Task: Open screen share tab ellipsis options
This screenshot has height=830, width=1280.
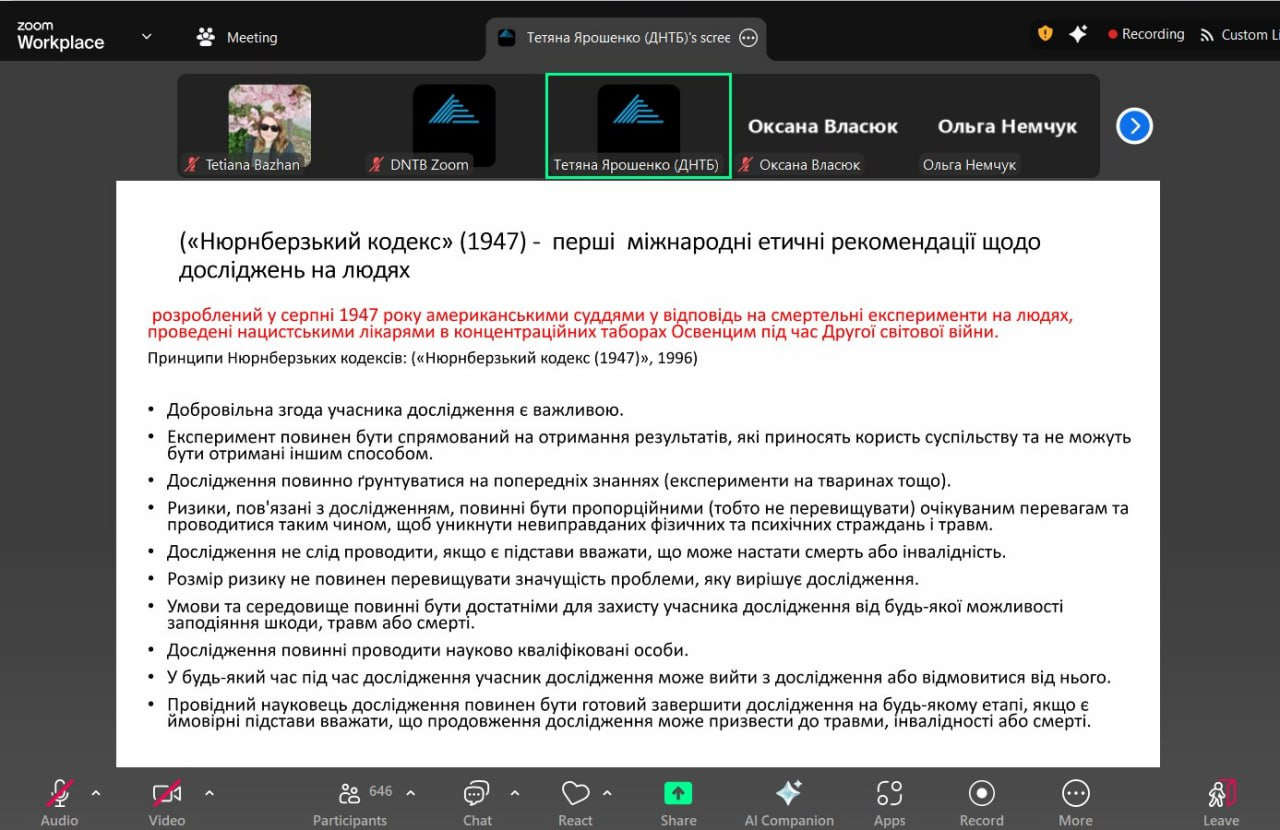Action: [748, 37]
